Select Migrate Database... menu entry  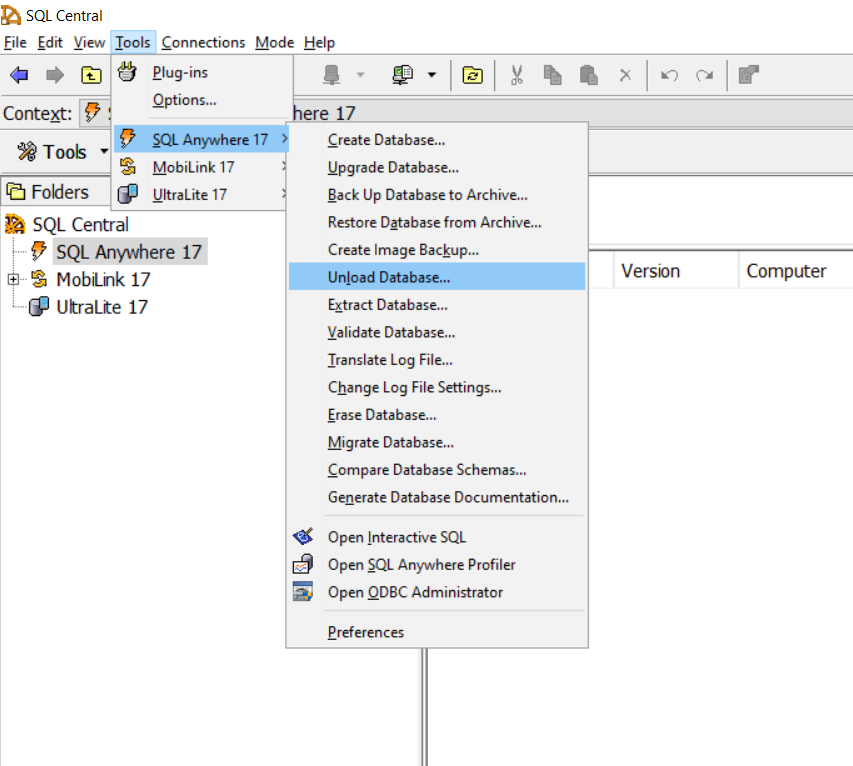pos(437,442)
